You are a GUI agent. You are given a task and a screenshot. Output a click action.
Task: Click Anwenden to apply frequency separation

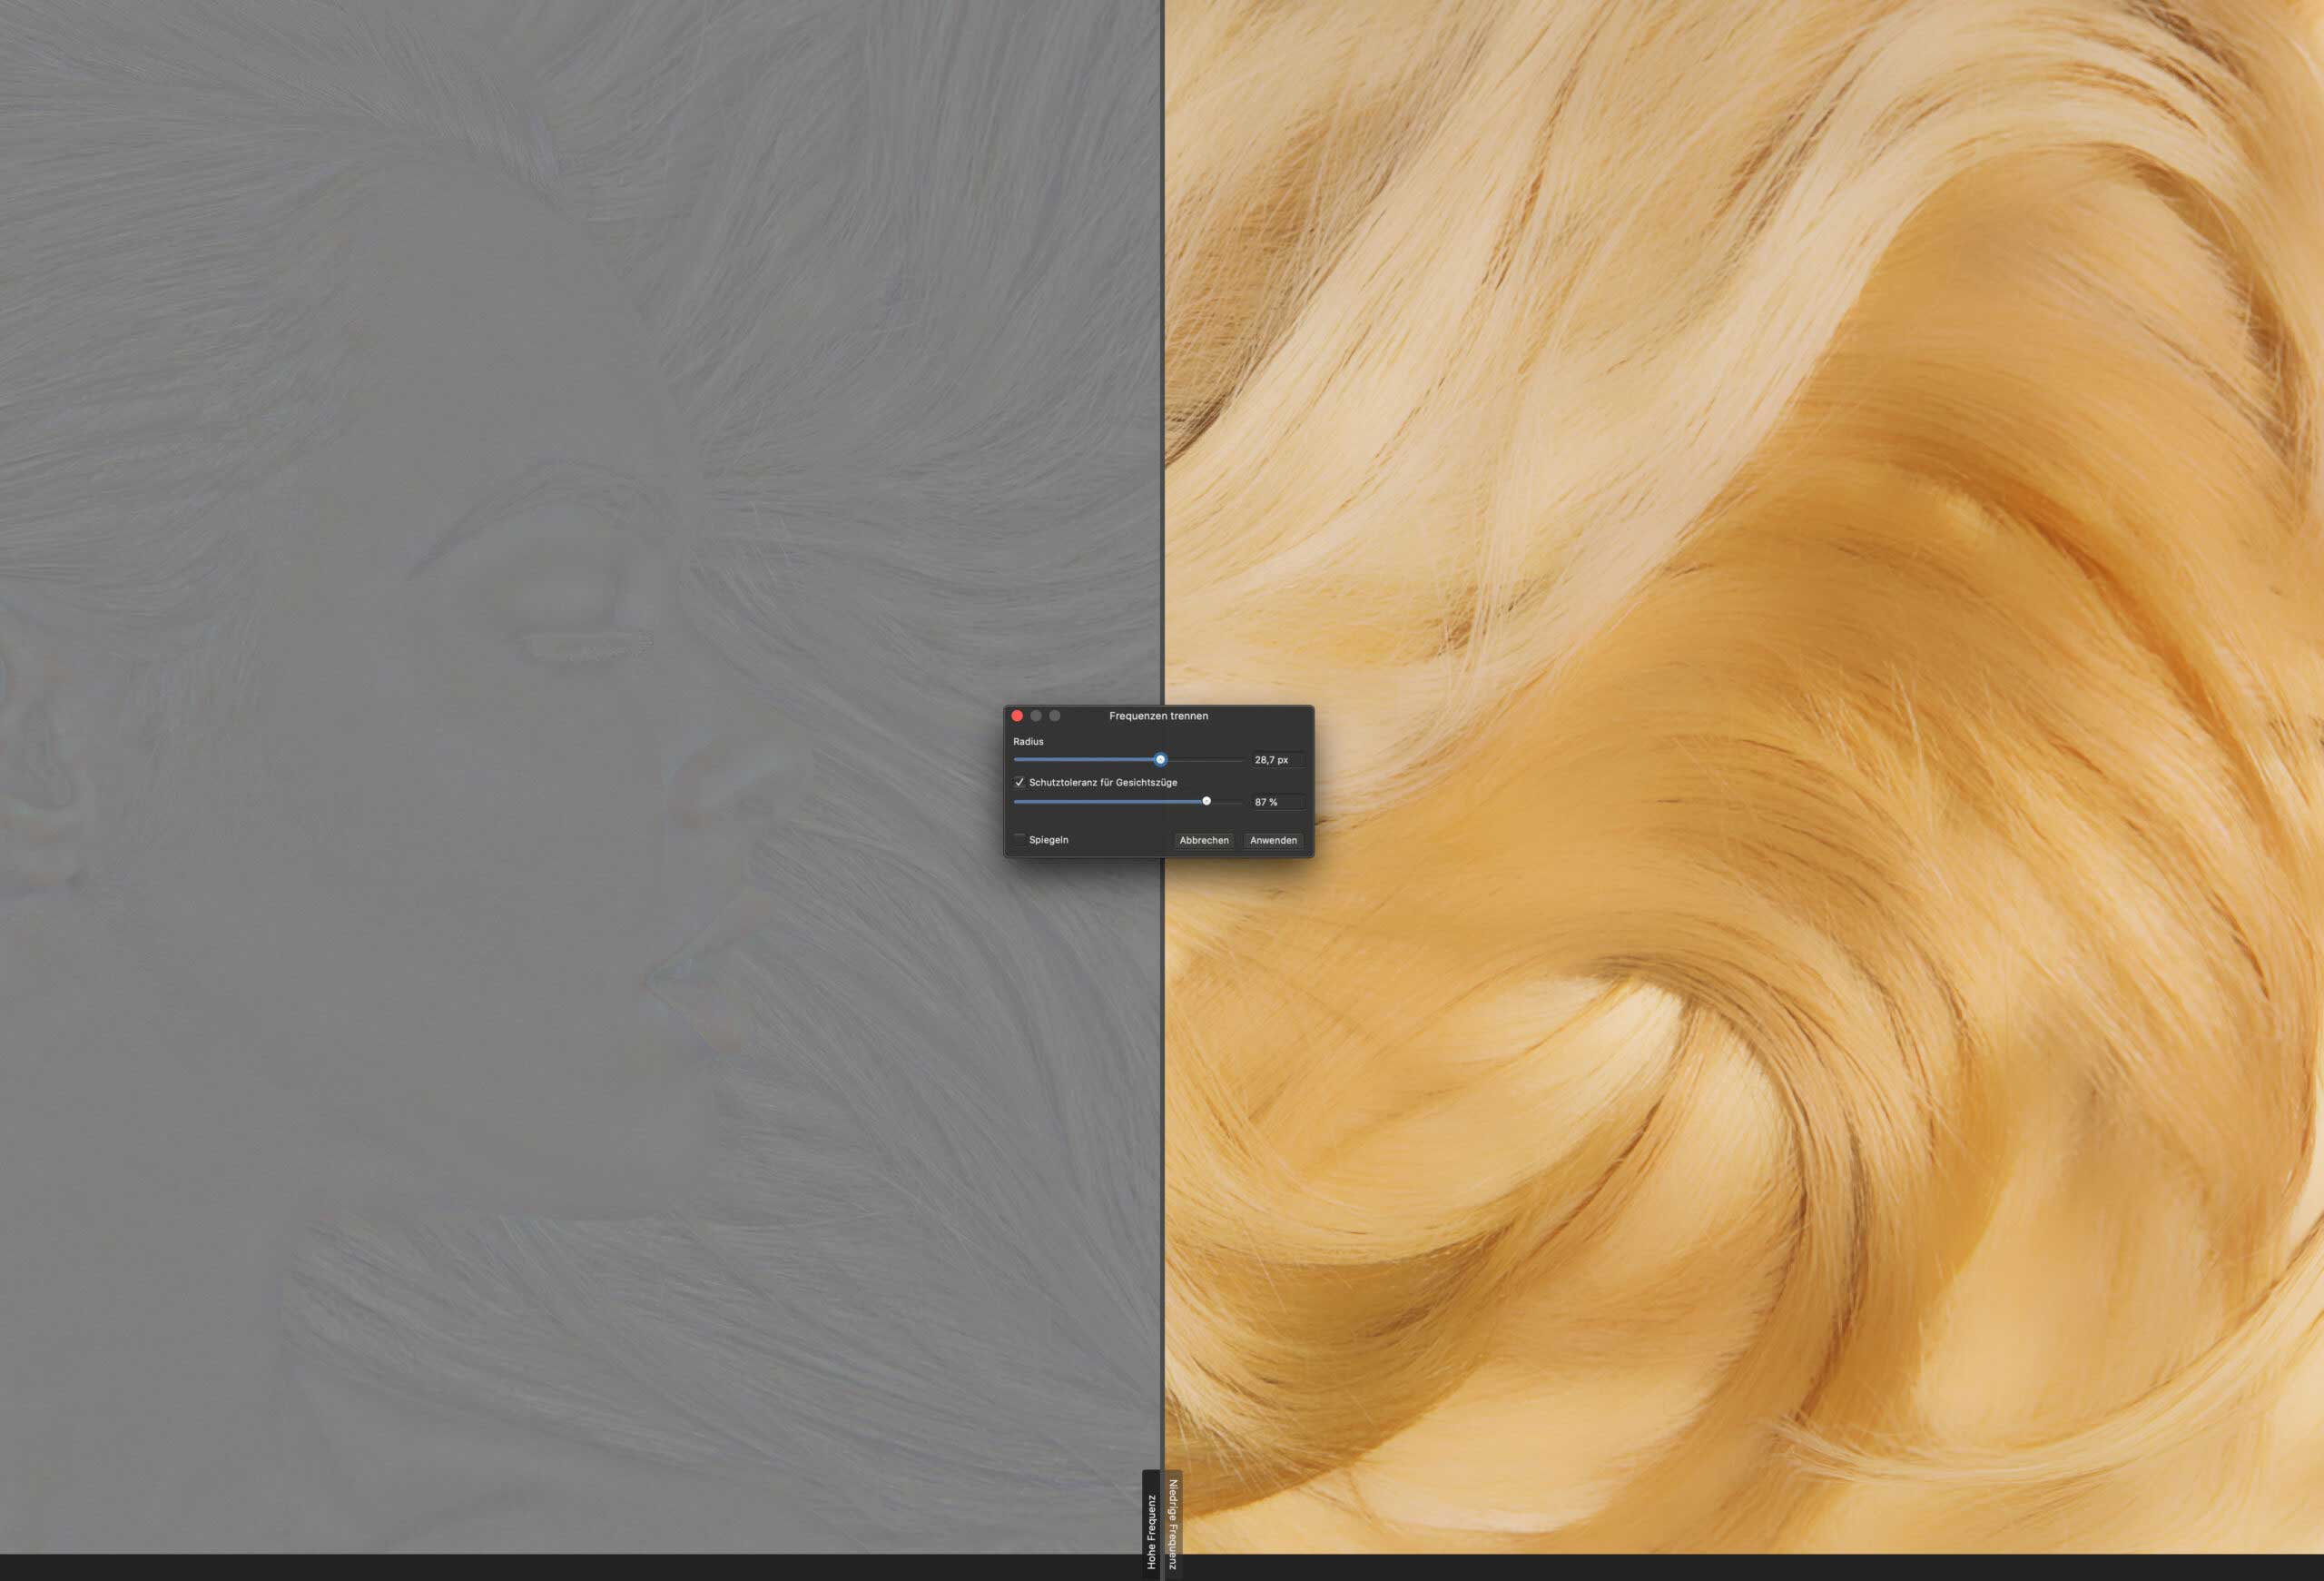pos(1273,840)
